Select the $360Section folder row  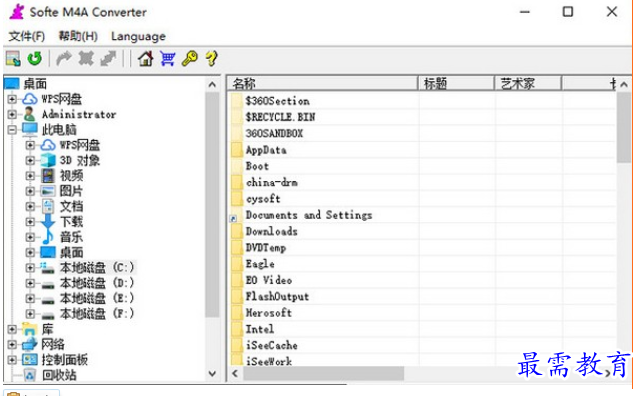click(422, 101)
